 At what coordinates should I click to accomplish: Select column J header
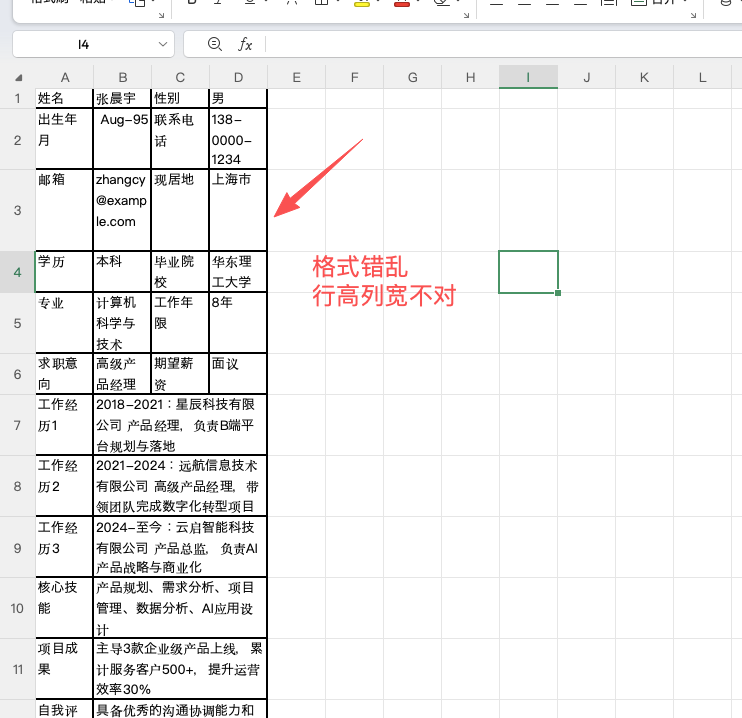click(x=587, y=77)
